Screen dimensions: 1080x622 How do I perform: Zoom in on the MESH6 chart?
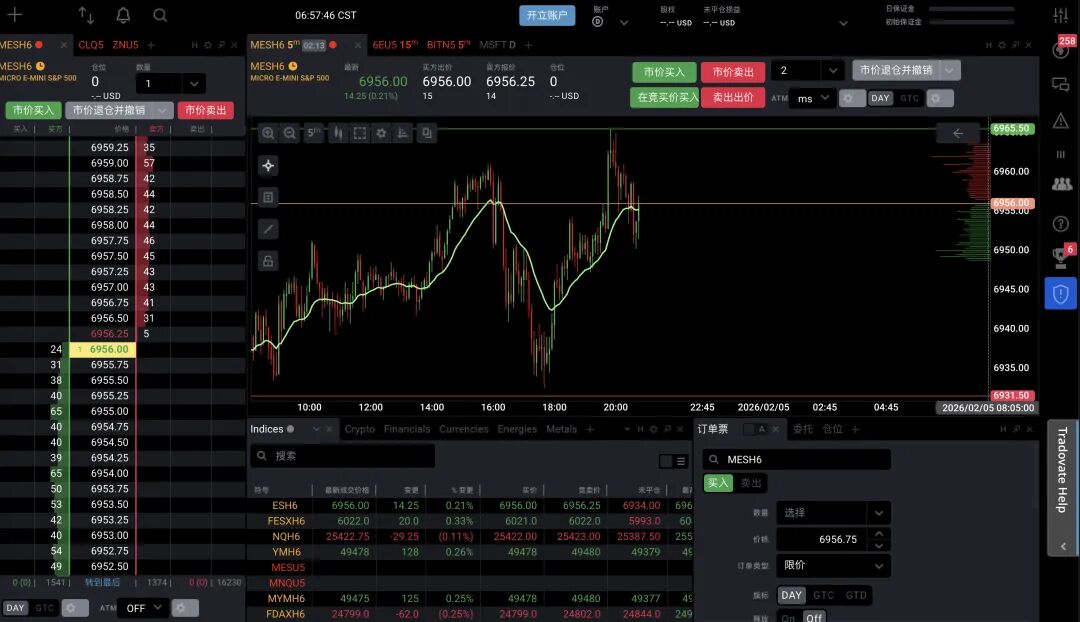[268, 133]
